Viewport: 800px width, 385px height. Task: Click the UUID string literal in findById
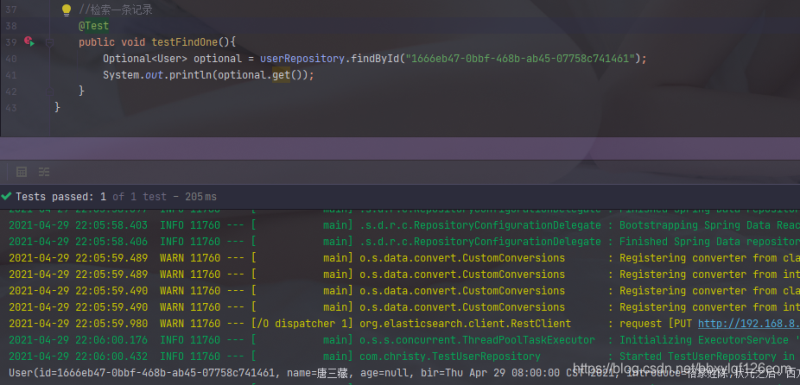coord(520,59)
